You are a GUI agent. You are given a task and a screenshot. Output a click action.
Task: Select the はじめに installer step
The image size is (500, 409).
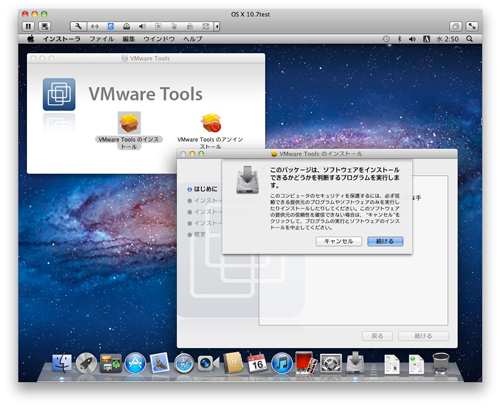202,189
